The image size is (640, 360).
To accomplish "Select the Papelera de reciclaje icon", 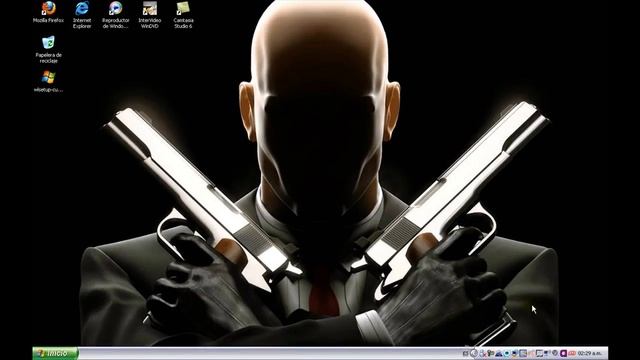I will tap(48, 50).
